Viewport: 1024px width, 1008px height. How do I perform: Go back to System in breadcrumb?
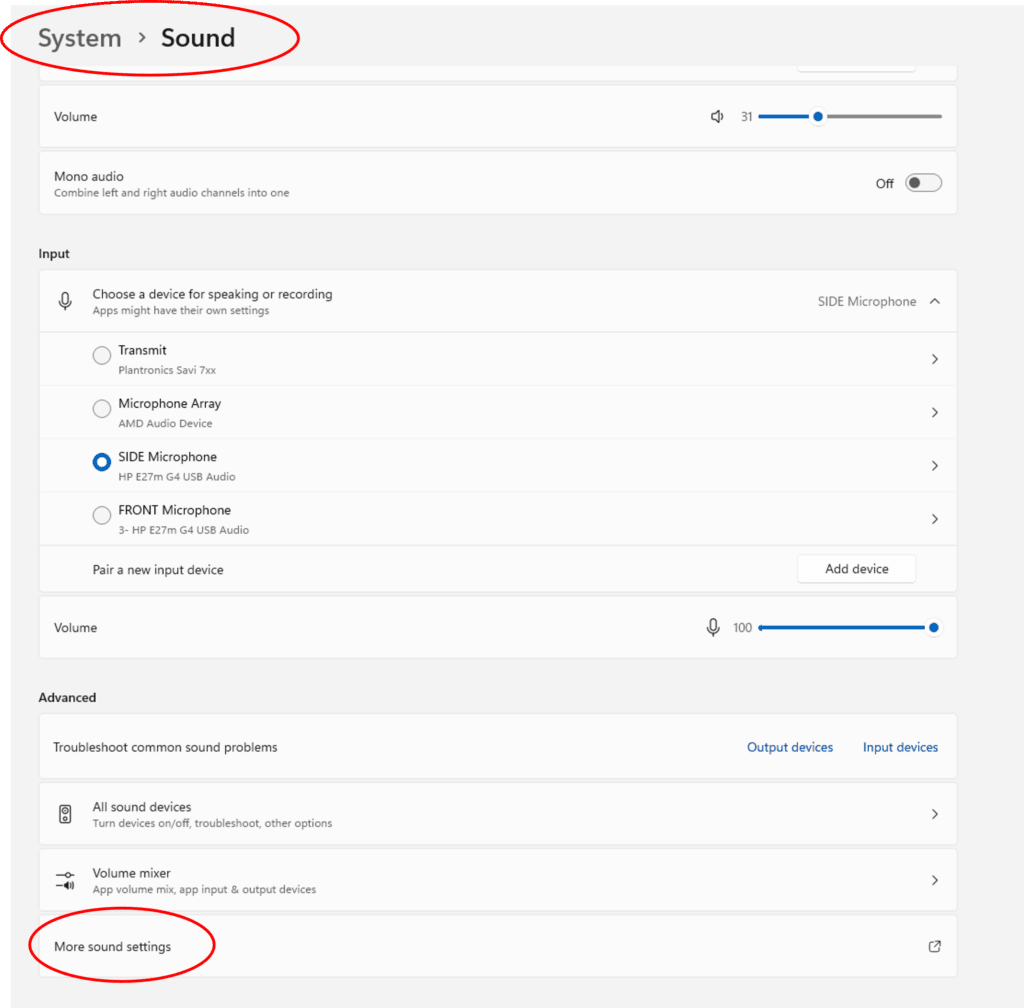79,38
